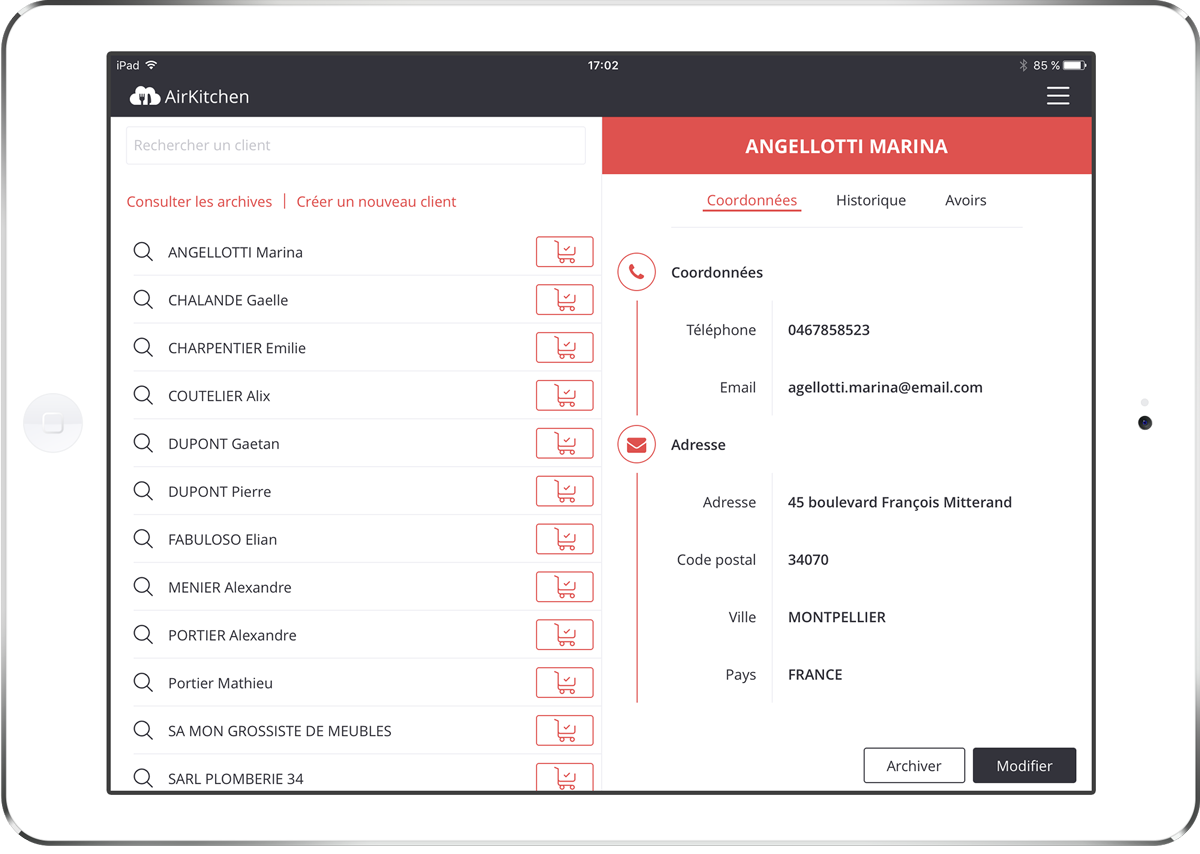Click the city value MONTPELLIER
This screenshot has width=1200, height=854.
click(x=837, y=617)
